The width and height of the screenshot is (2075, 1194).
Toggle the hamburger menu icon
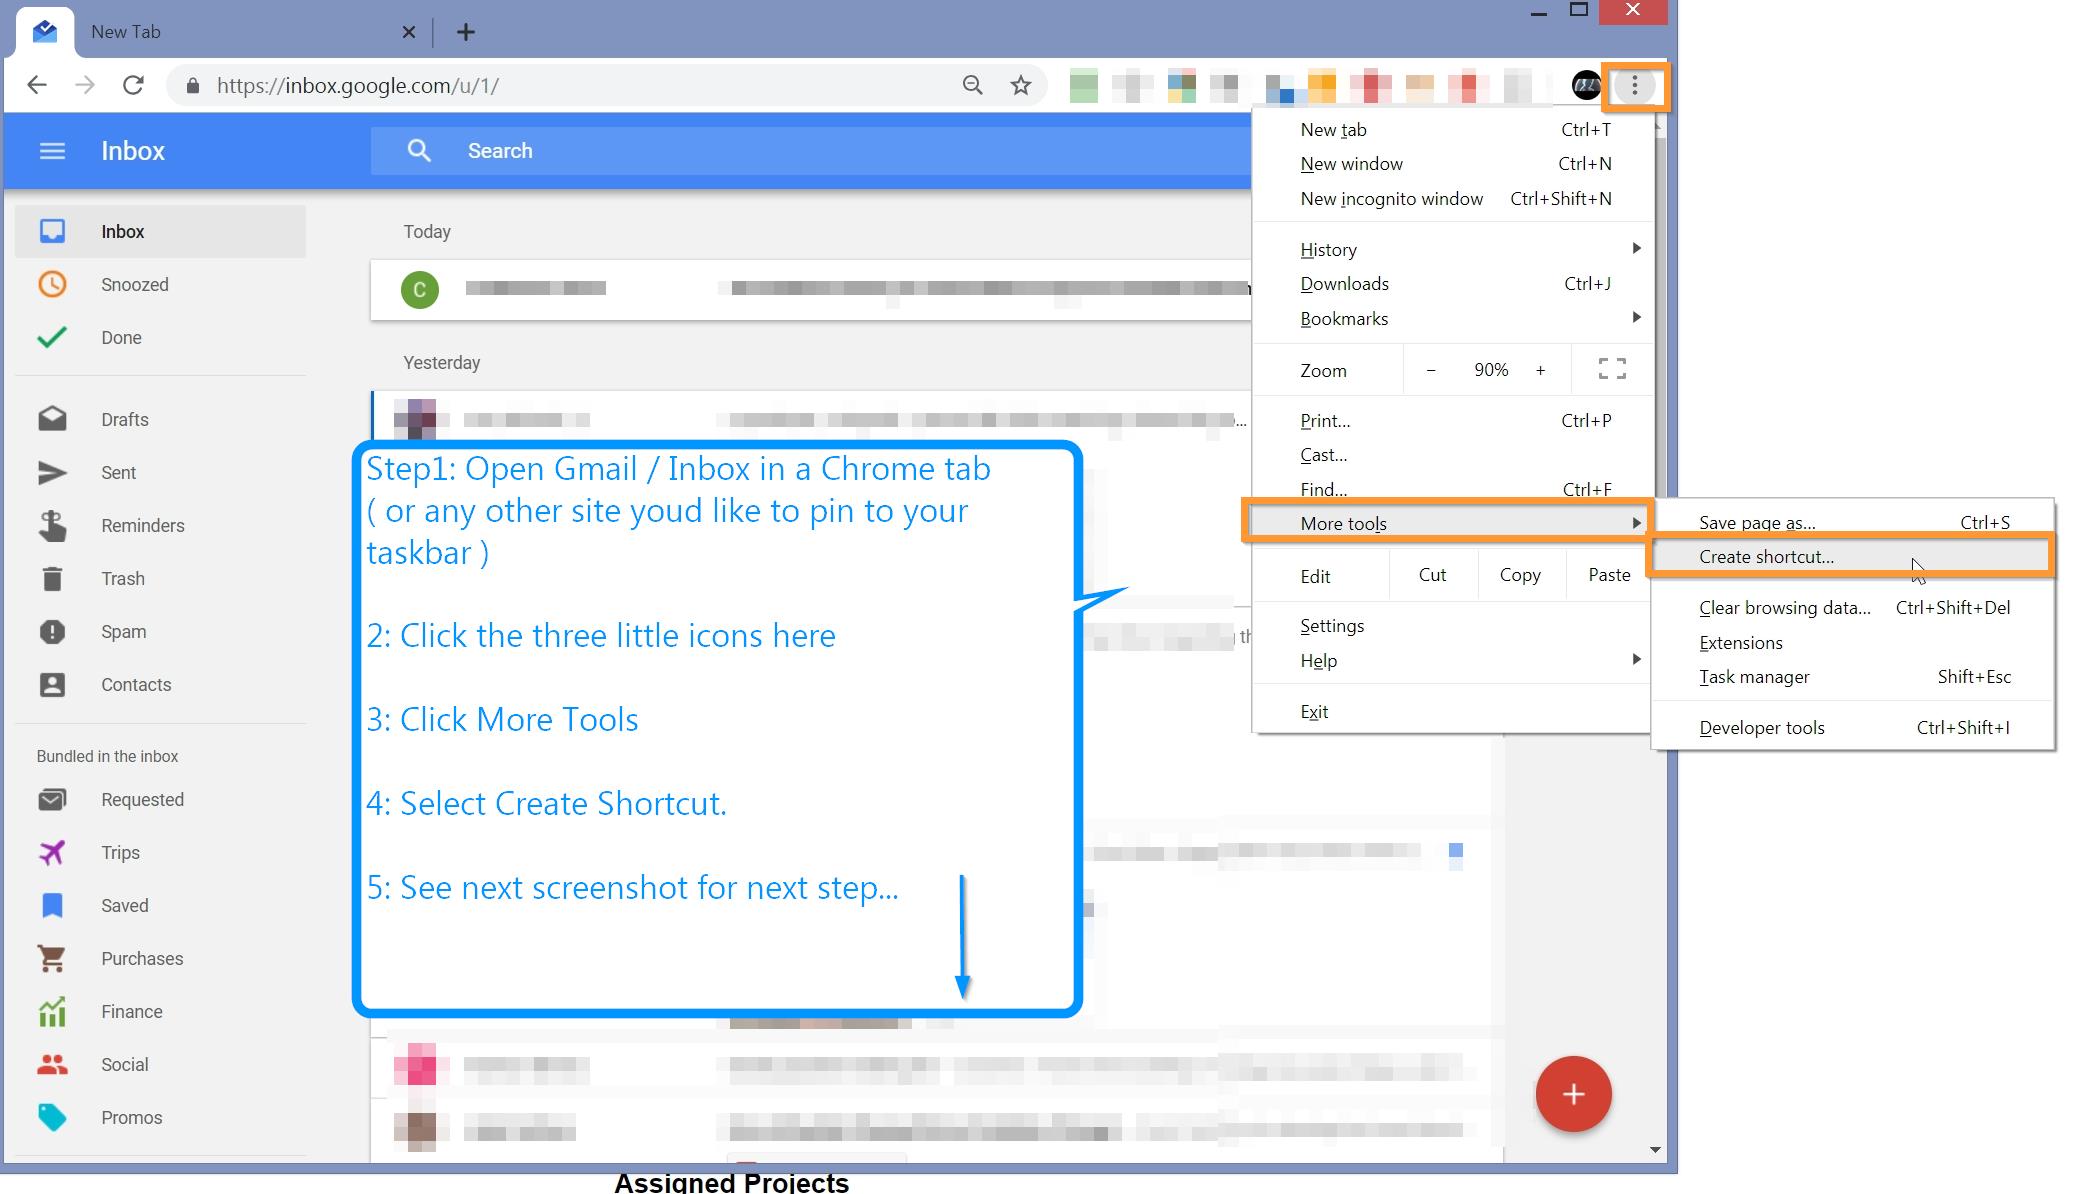(53, 150)
